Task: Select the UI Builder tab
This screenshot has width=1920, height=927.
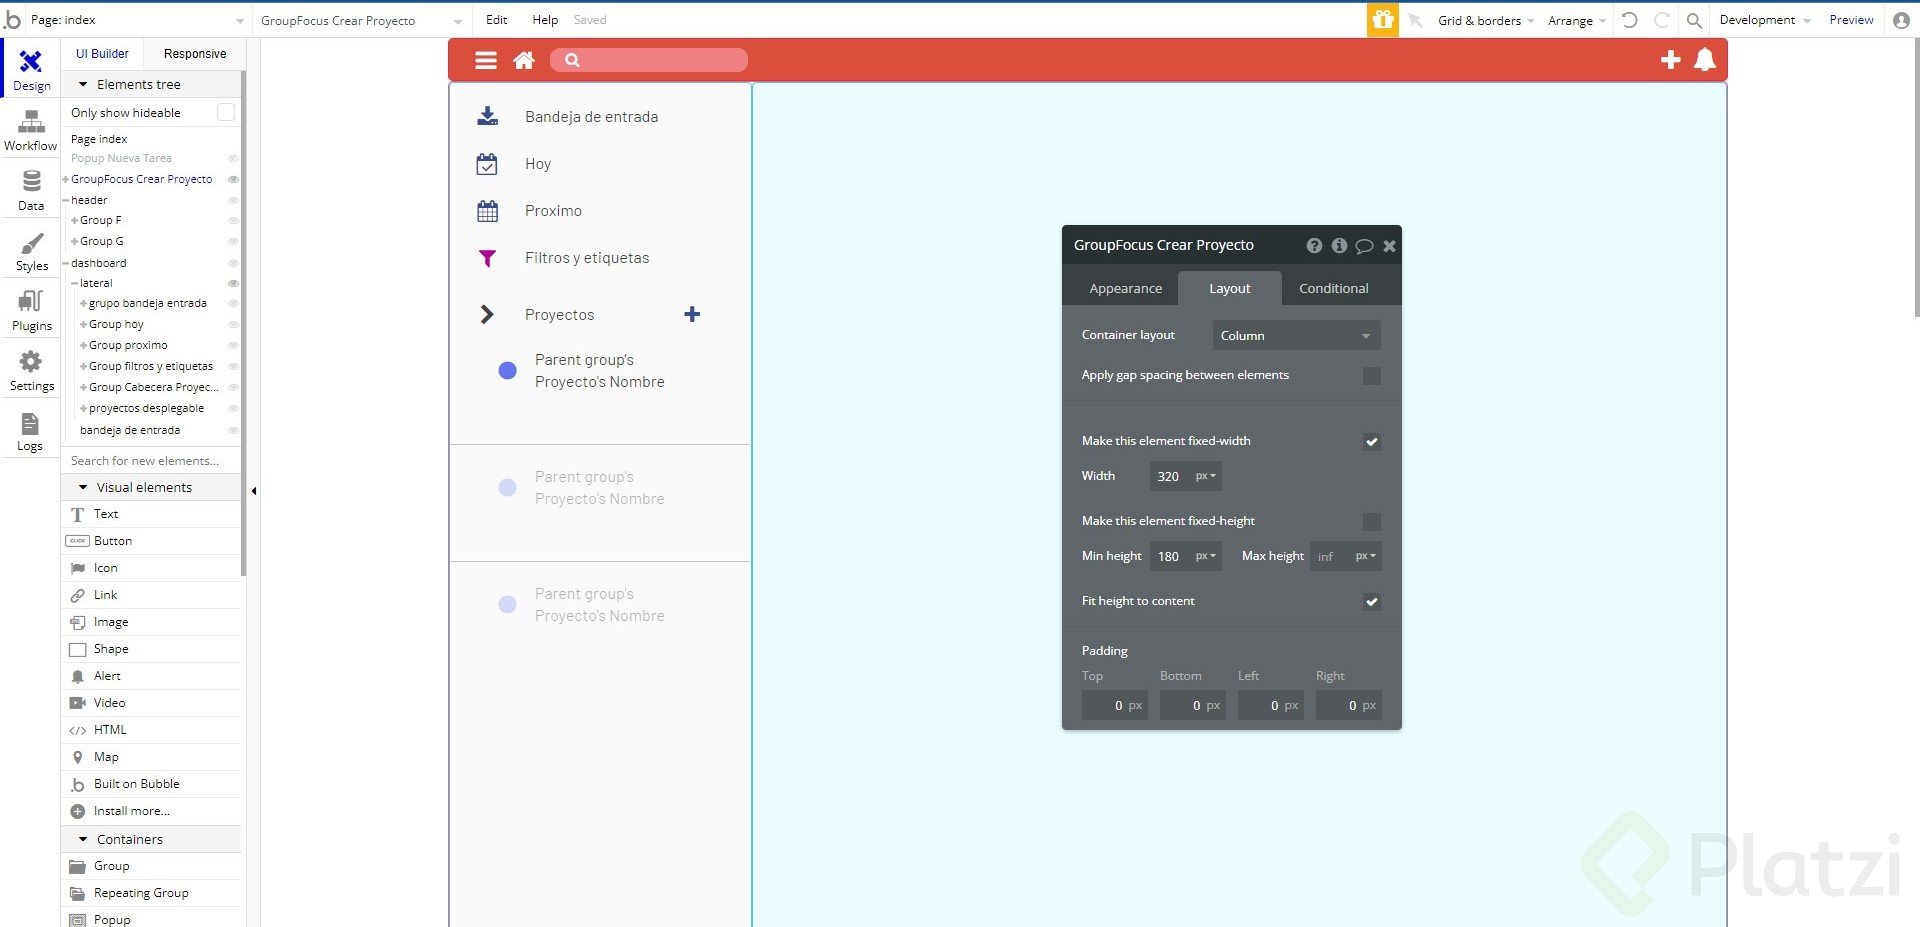Action: pos(102,54)
